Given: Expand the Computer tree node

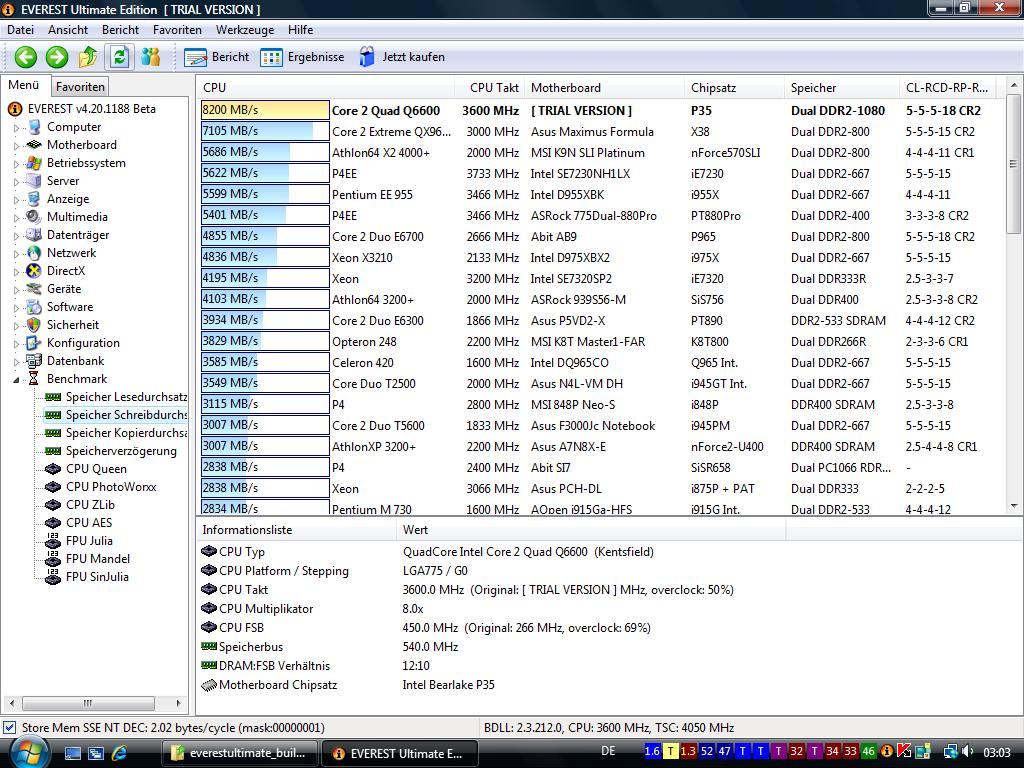Looking at the screenshot, I should tap(16, 128).
